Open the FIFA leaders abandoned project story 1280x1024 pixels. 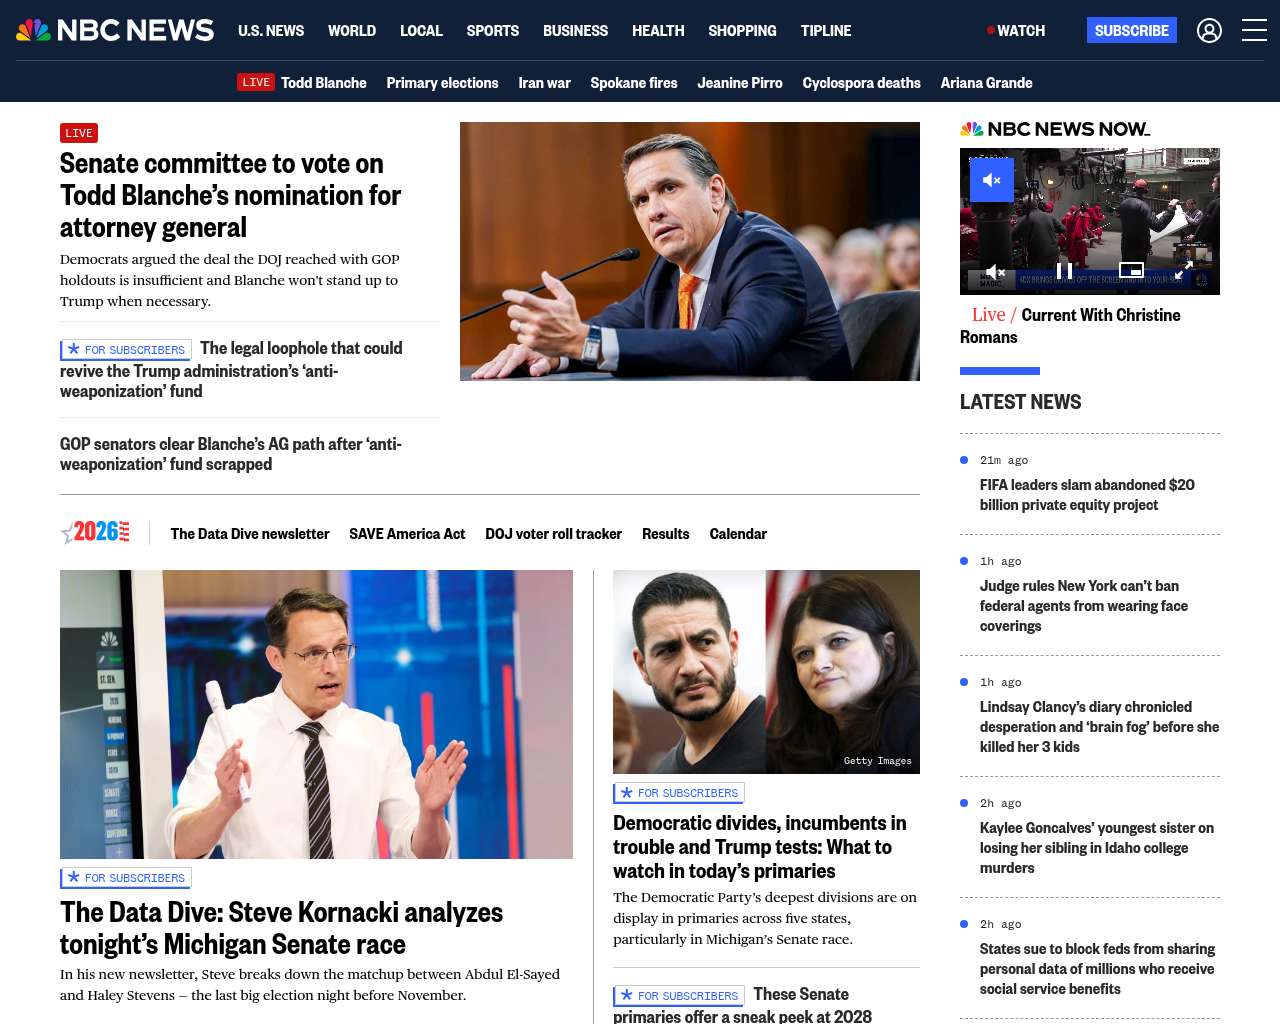point(1087,495)
